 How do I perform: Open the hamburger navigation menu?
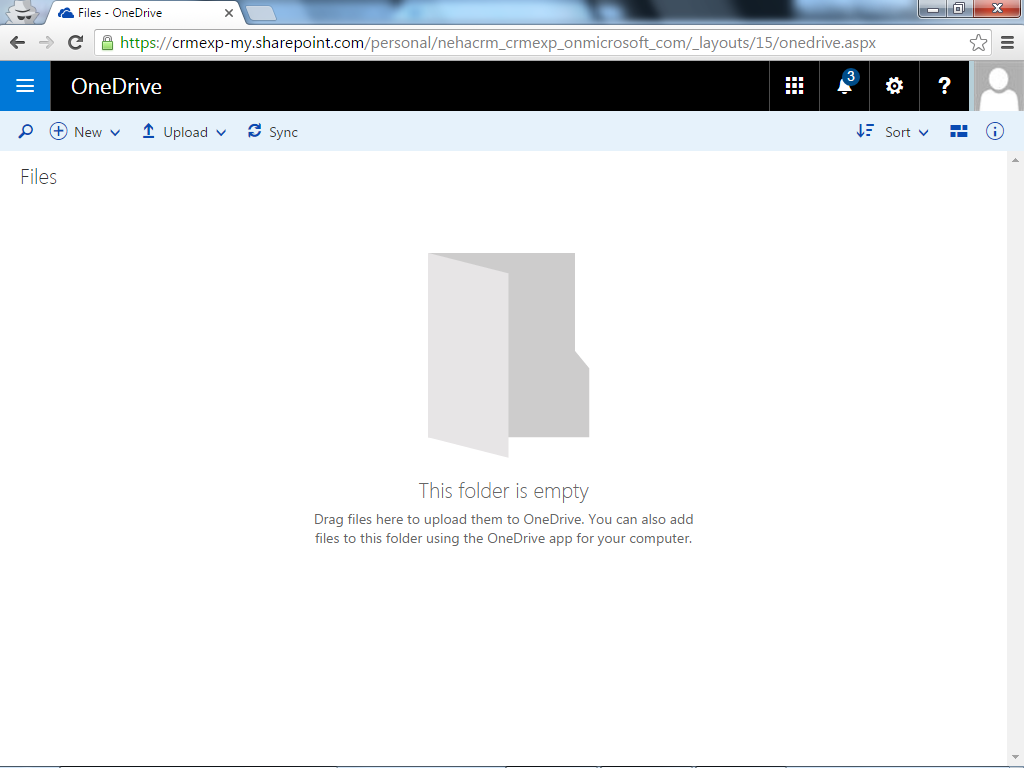click(x=25, y=86)
